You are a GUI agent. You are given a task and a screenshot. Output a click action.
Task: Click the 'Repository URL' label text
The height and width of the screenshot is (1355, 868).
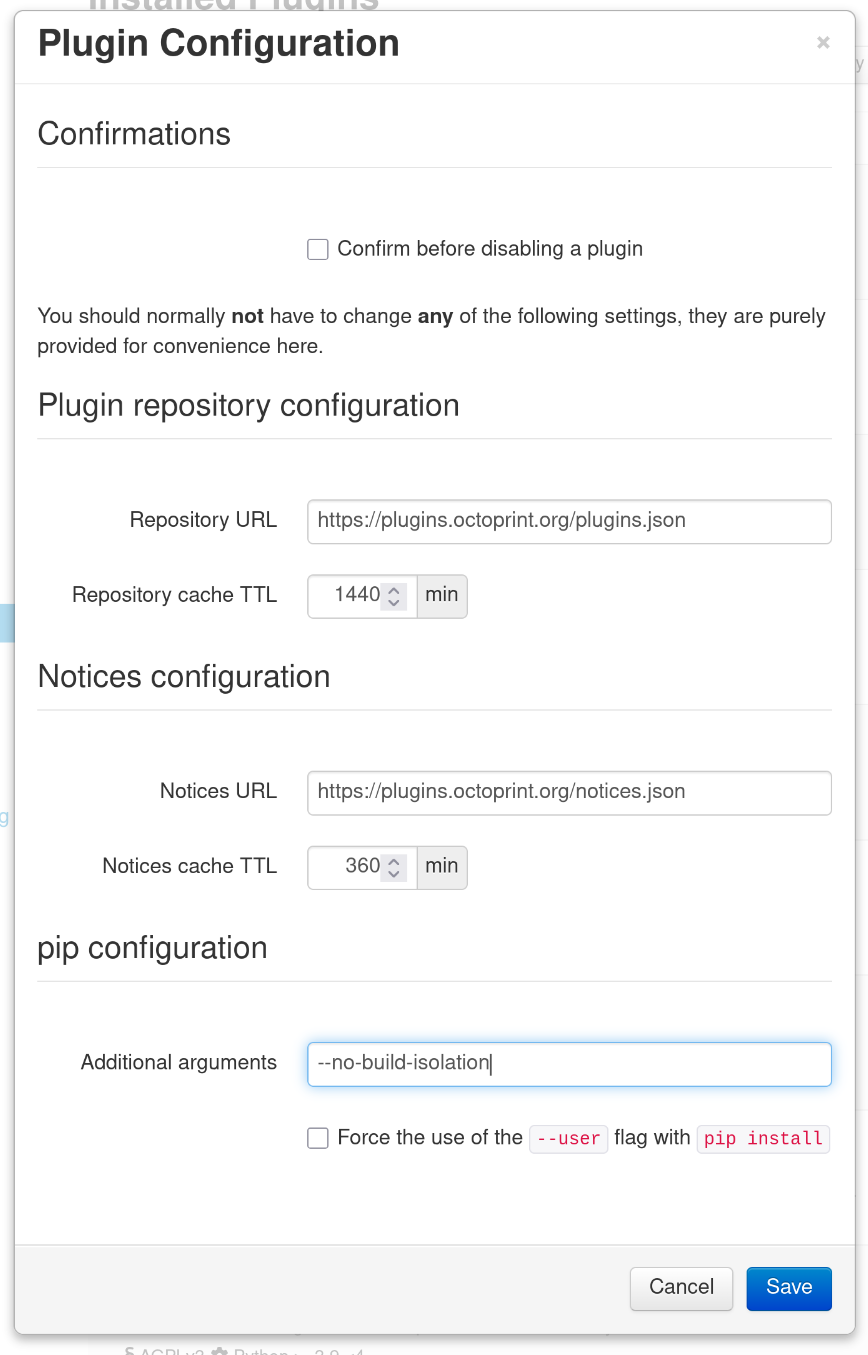point(203,520)
